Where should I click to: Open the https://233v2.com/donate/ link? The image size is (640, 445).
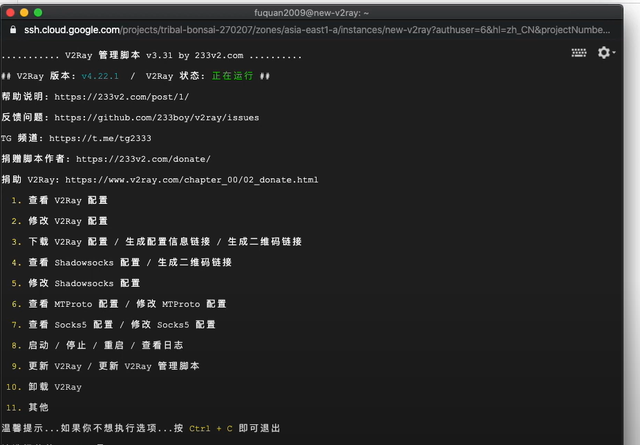pyautogui.click(x=143, y=159)
